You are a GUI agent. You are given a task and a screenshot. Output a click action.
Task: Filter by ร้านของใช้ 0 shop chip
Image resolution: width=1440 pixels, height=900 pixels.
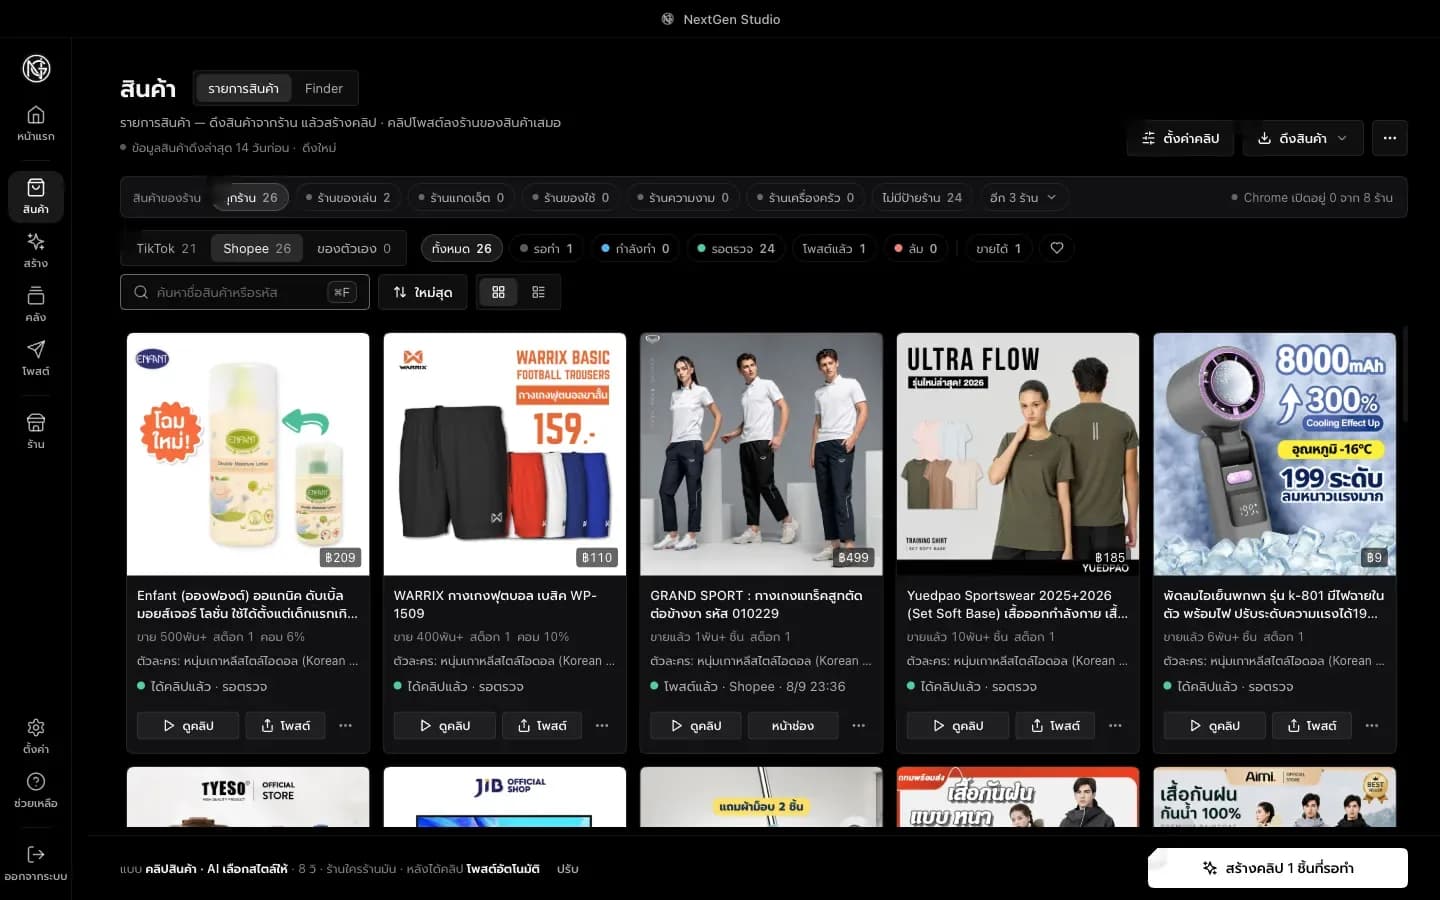coord(571,197)
